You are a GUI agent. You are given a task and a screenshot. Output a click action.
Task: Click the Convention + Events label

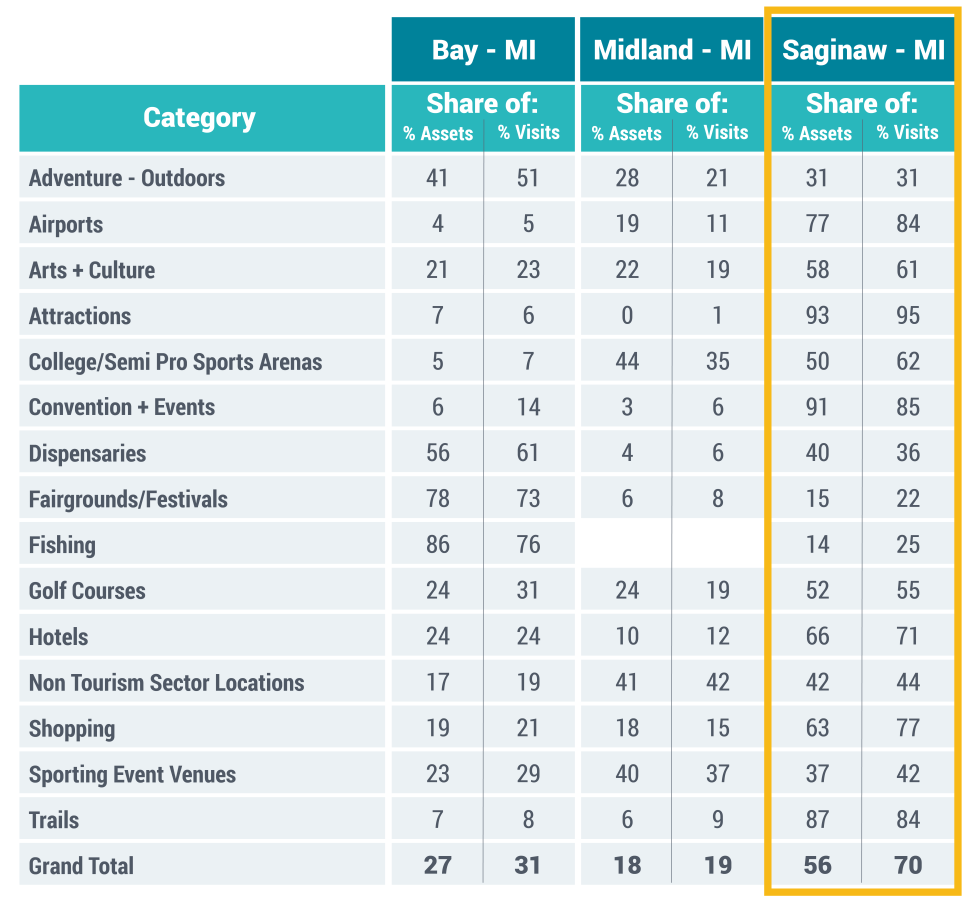point(122,407)
